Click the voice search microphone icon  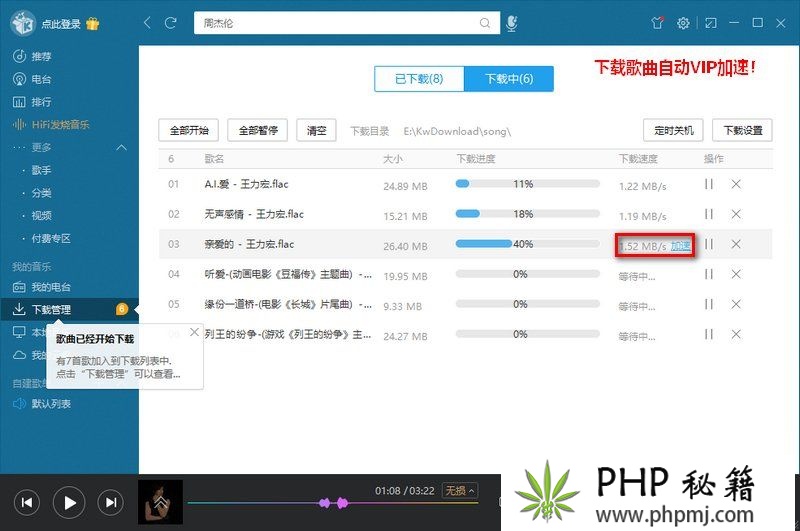512,22
